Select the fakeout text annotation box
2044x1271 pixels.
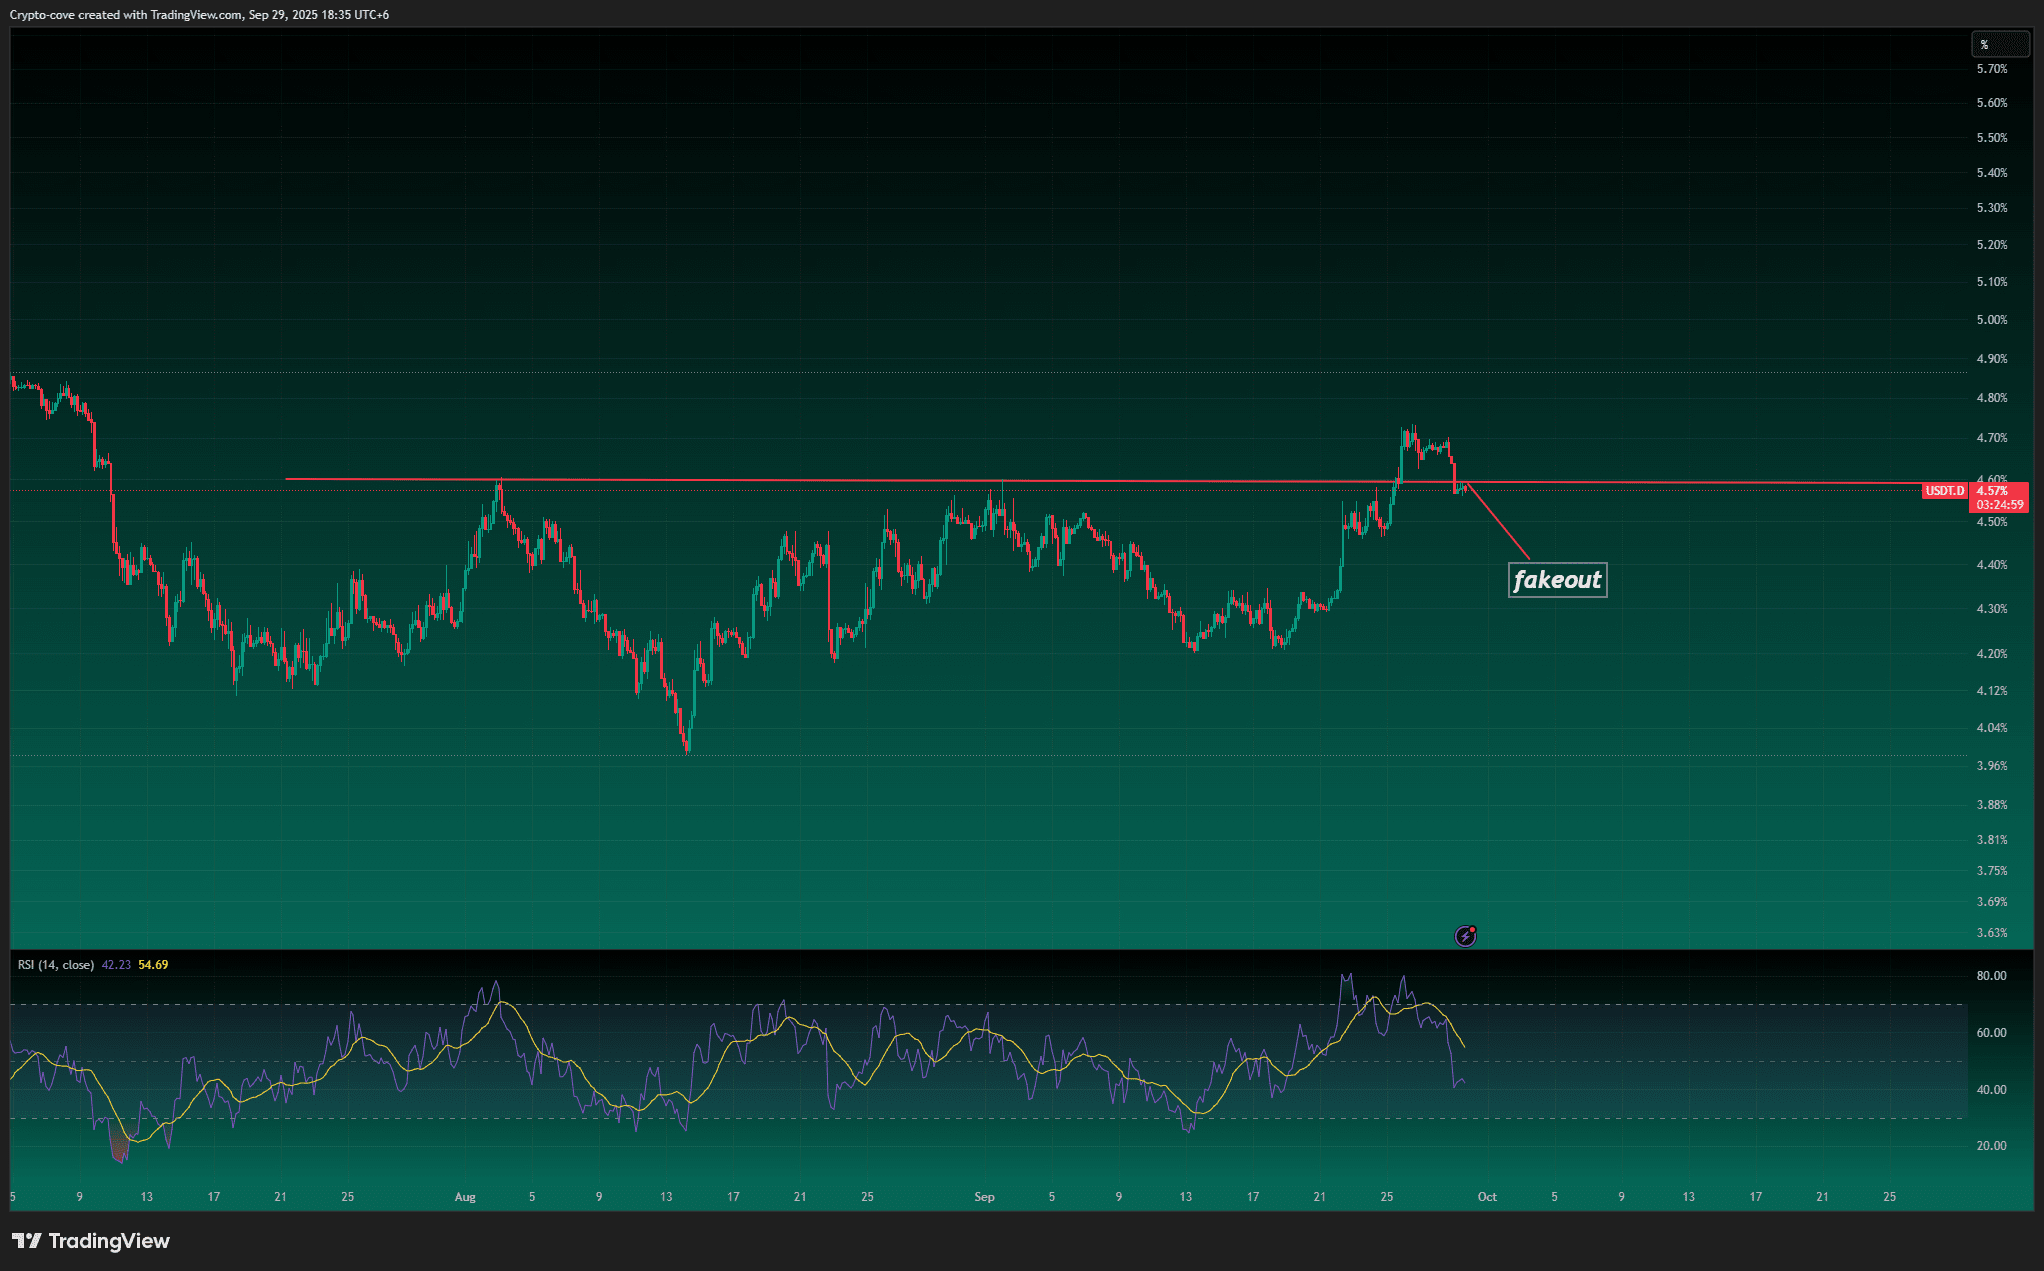click(x=1557, y=580)
